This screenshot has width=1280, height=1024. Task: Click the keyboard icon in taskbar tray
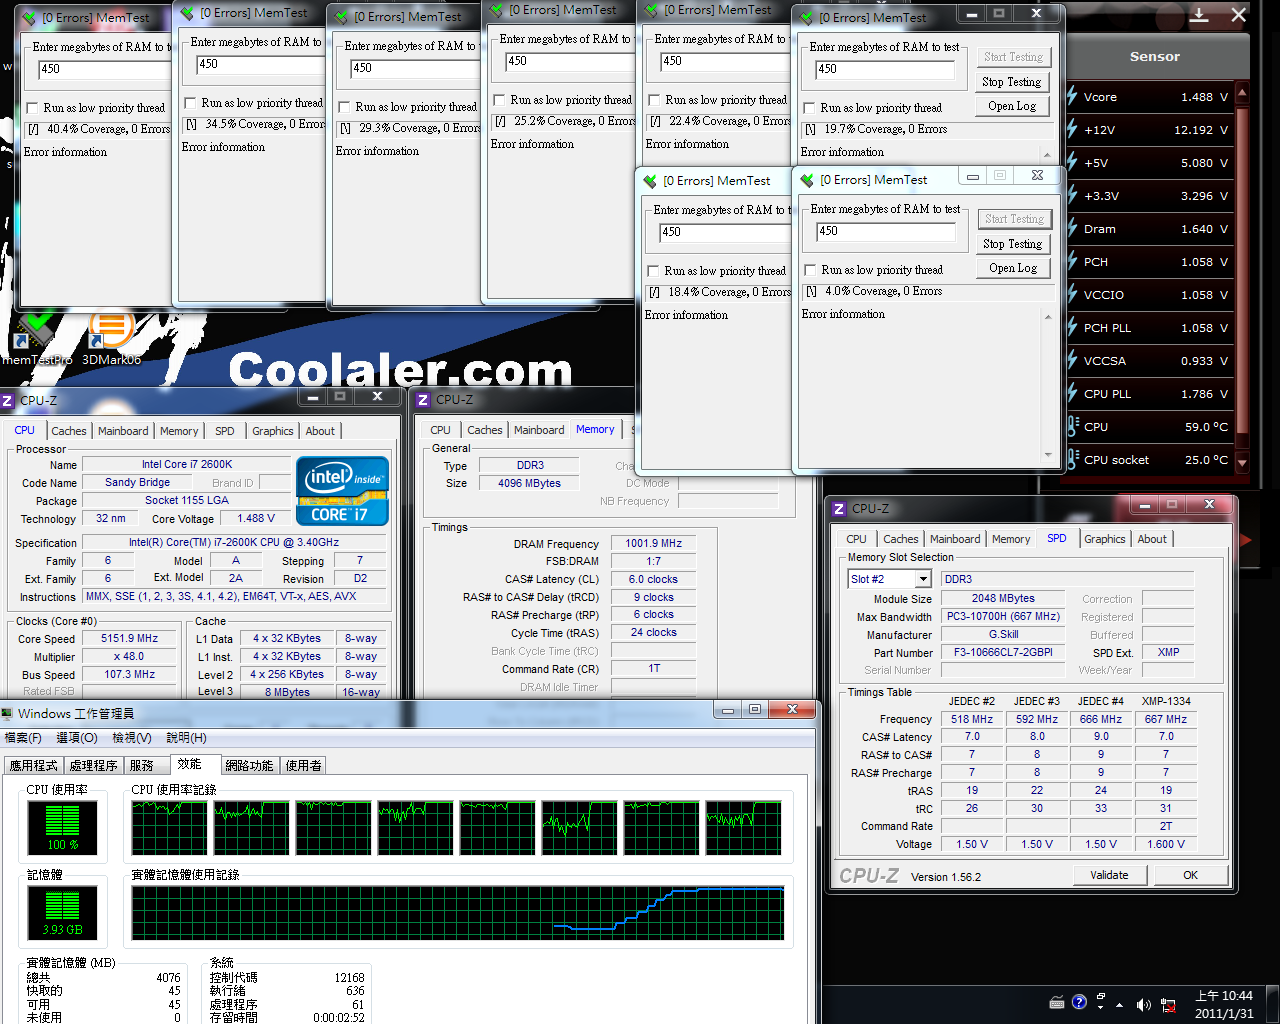[x=1057, y=1003]
